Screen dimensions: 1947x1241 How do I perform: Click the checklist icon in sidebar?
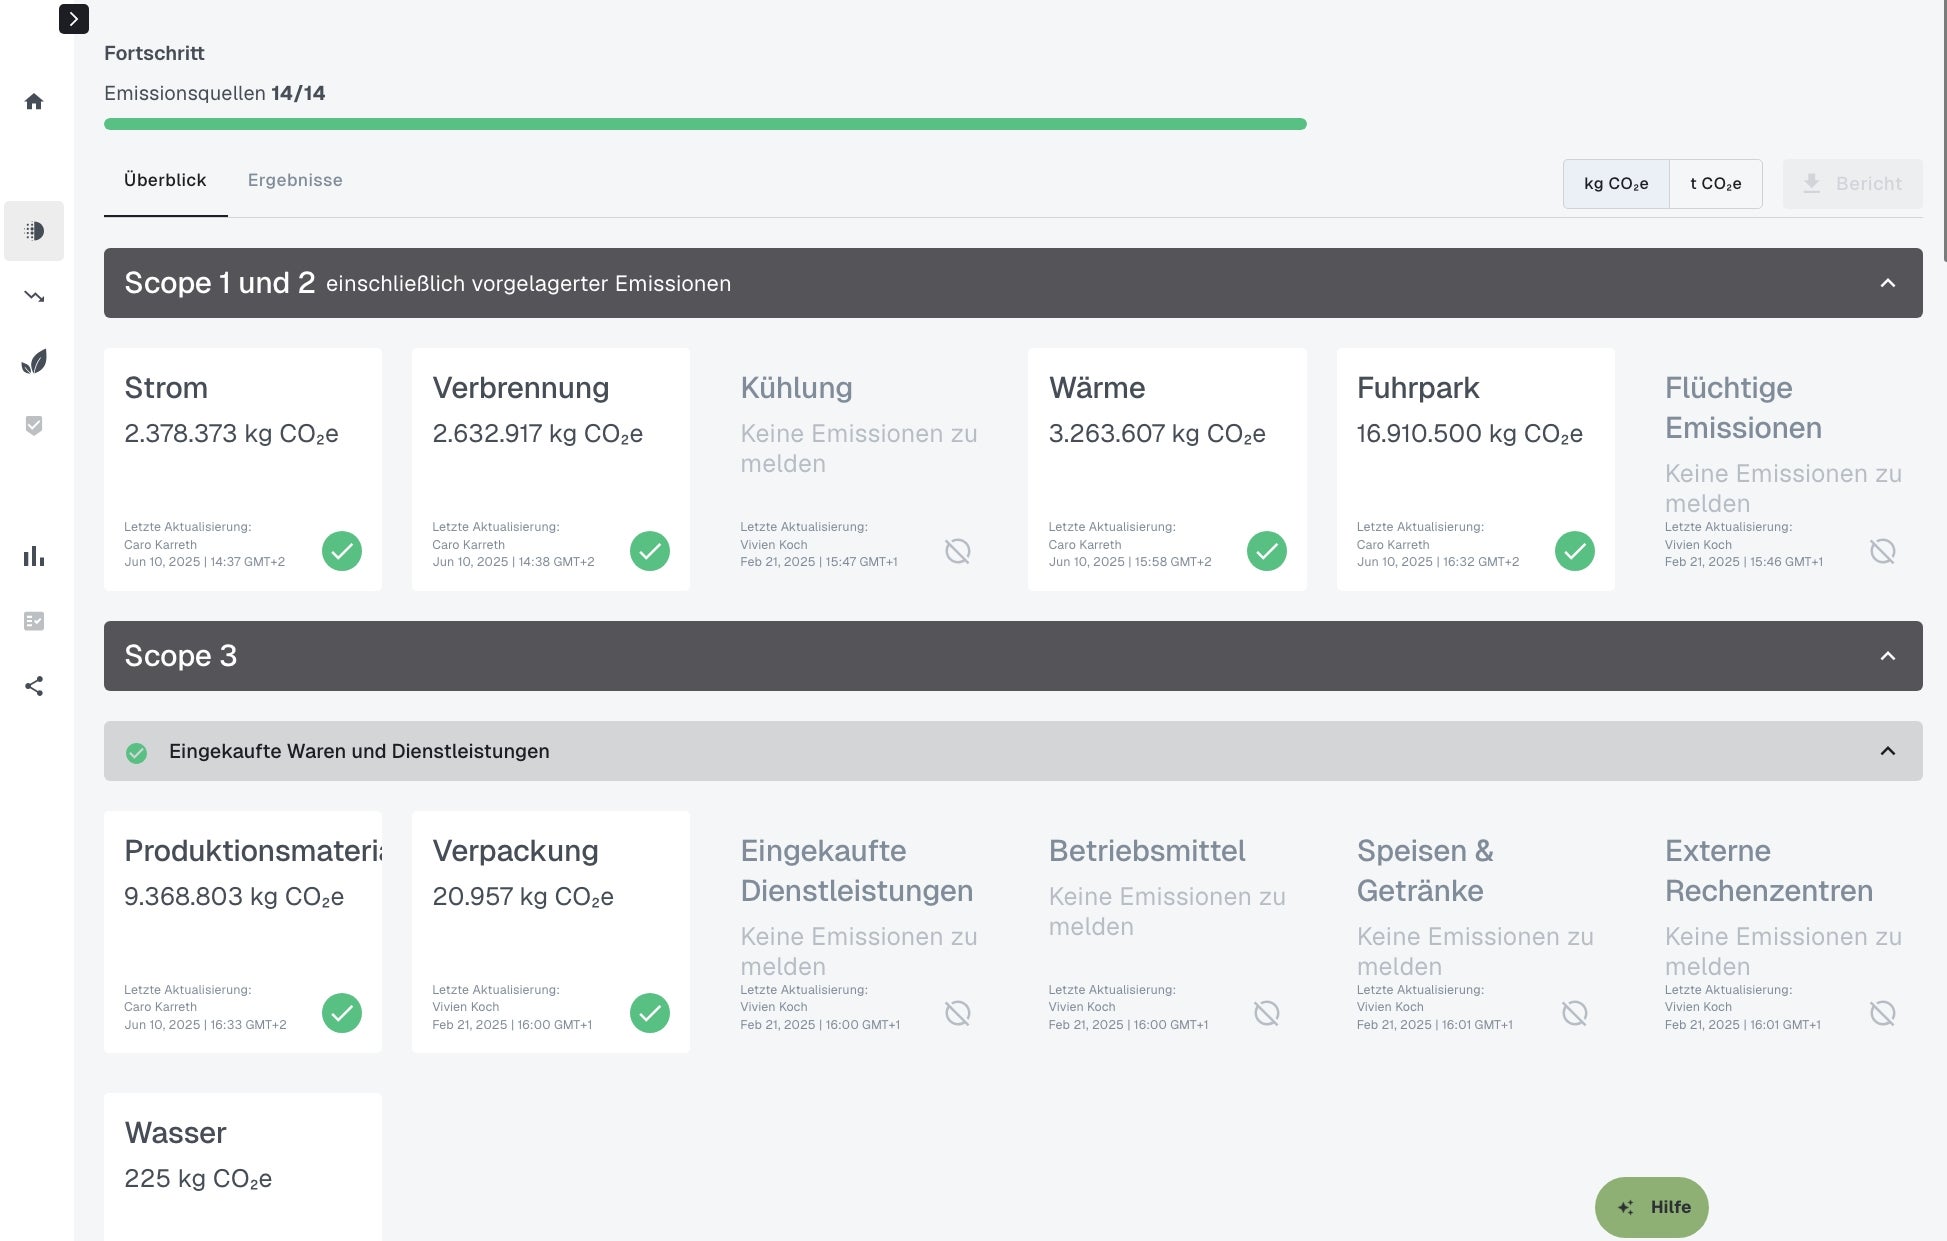coord(34,621)
